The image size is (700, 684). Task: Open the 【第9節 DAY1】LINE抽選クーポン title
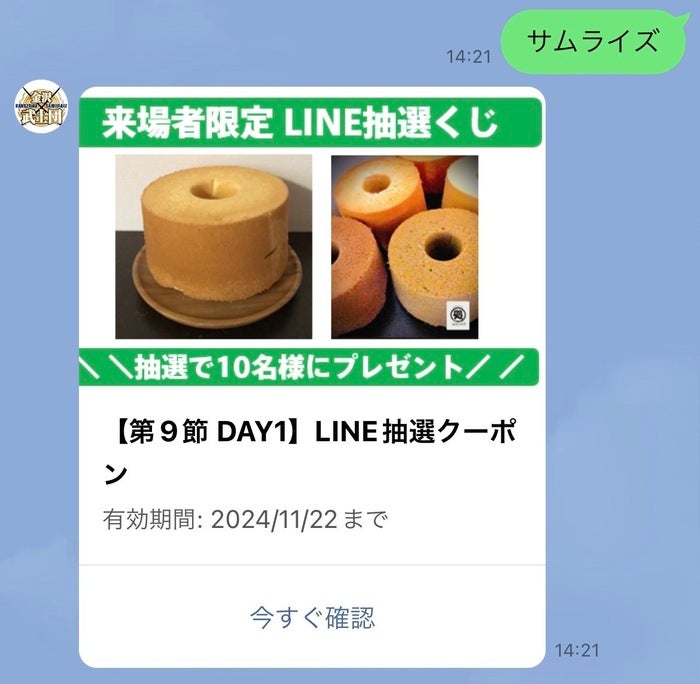(x=310, y=452)
